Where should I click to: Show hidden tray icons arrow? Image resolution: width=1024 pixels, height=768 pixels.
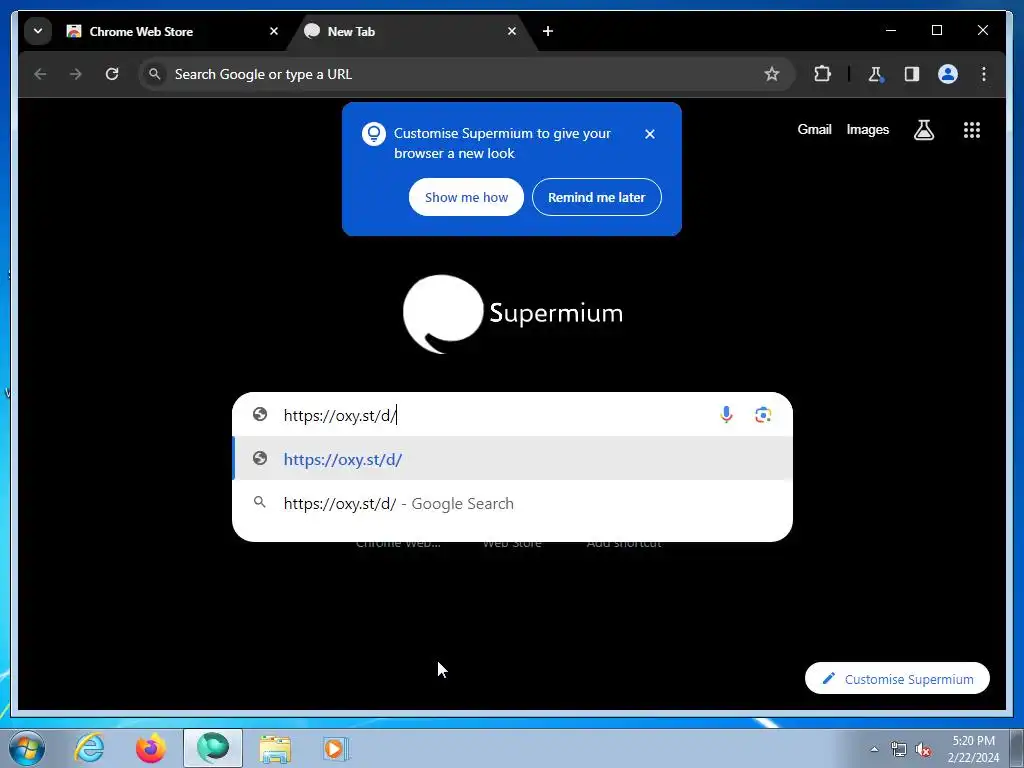(x=874, y=749)
